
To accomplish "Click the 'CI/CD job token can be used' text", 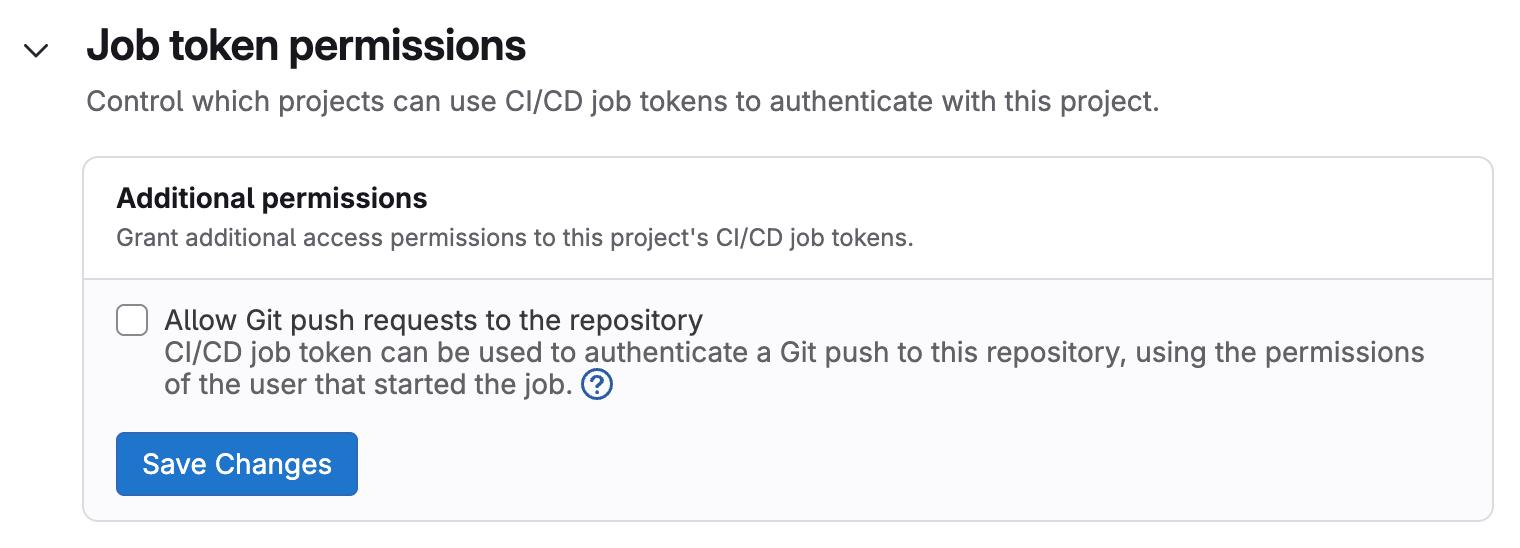I will [370, 353].
